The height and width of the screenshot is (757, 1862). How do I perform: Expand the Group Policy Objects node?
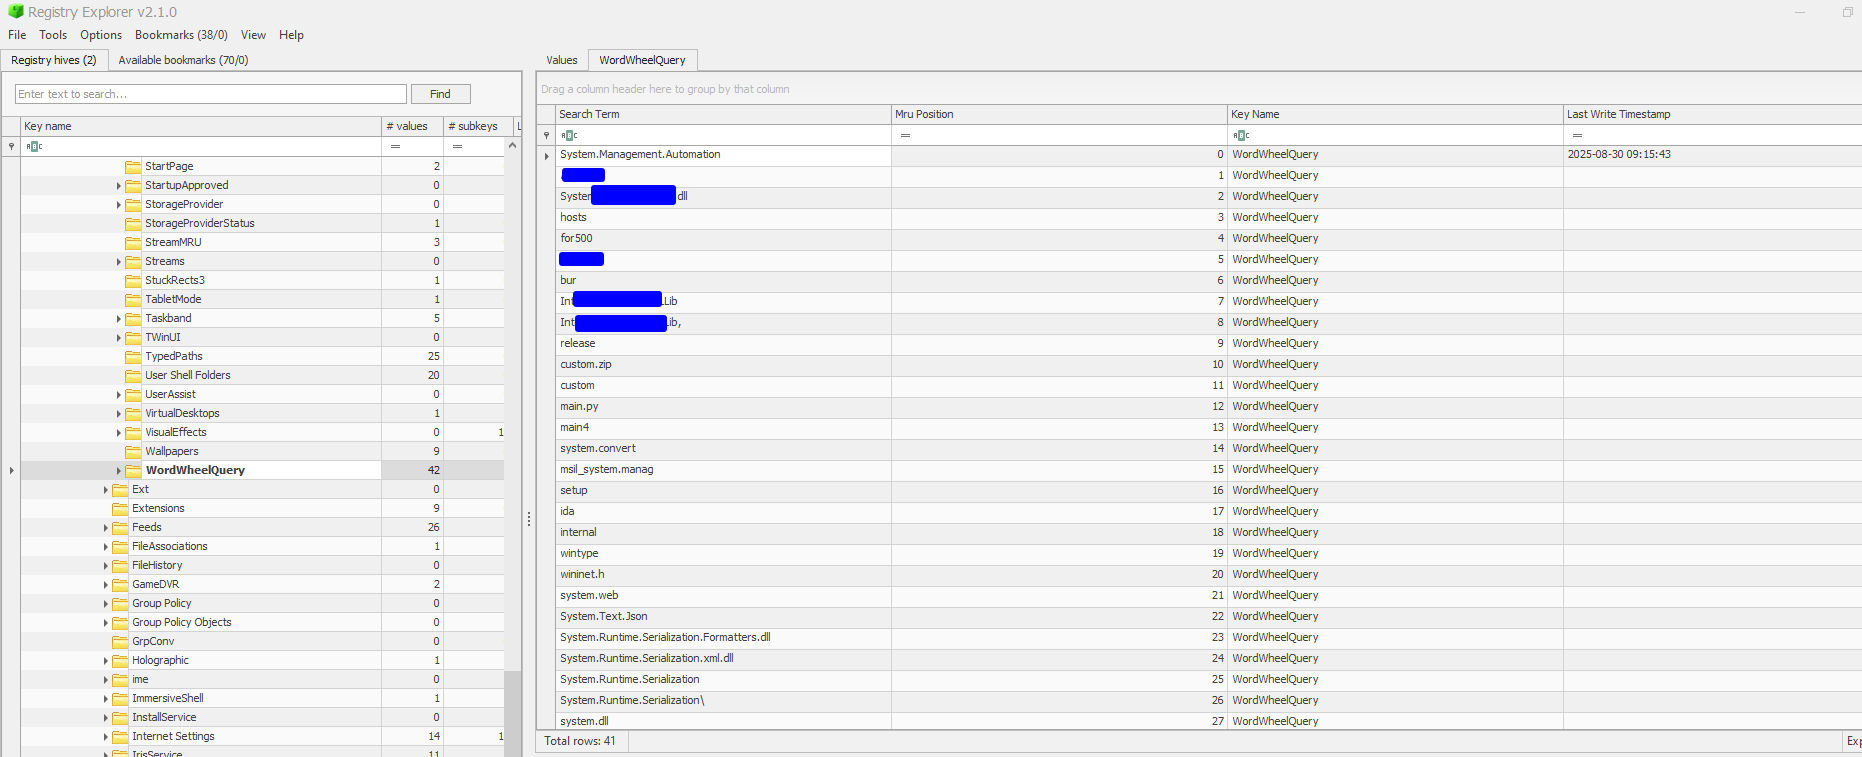(105, 623)
